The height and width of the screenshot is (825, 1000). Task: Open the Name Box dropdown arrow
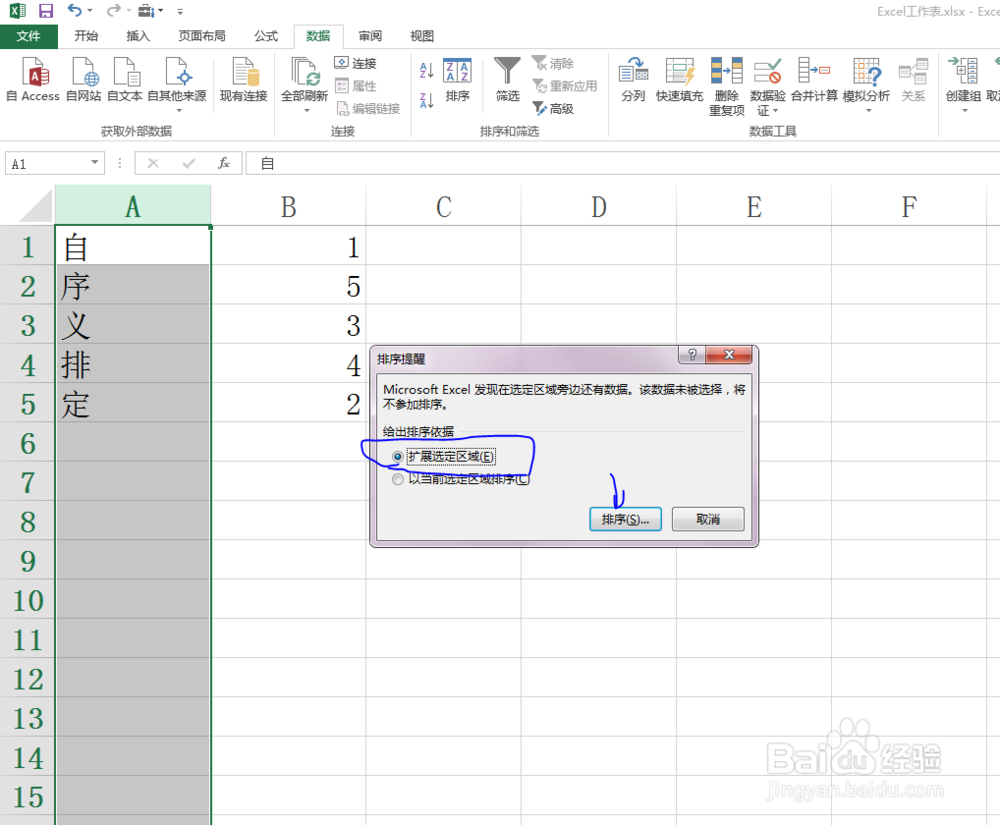94,163
